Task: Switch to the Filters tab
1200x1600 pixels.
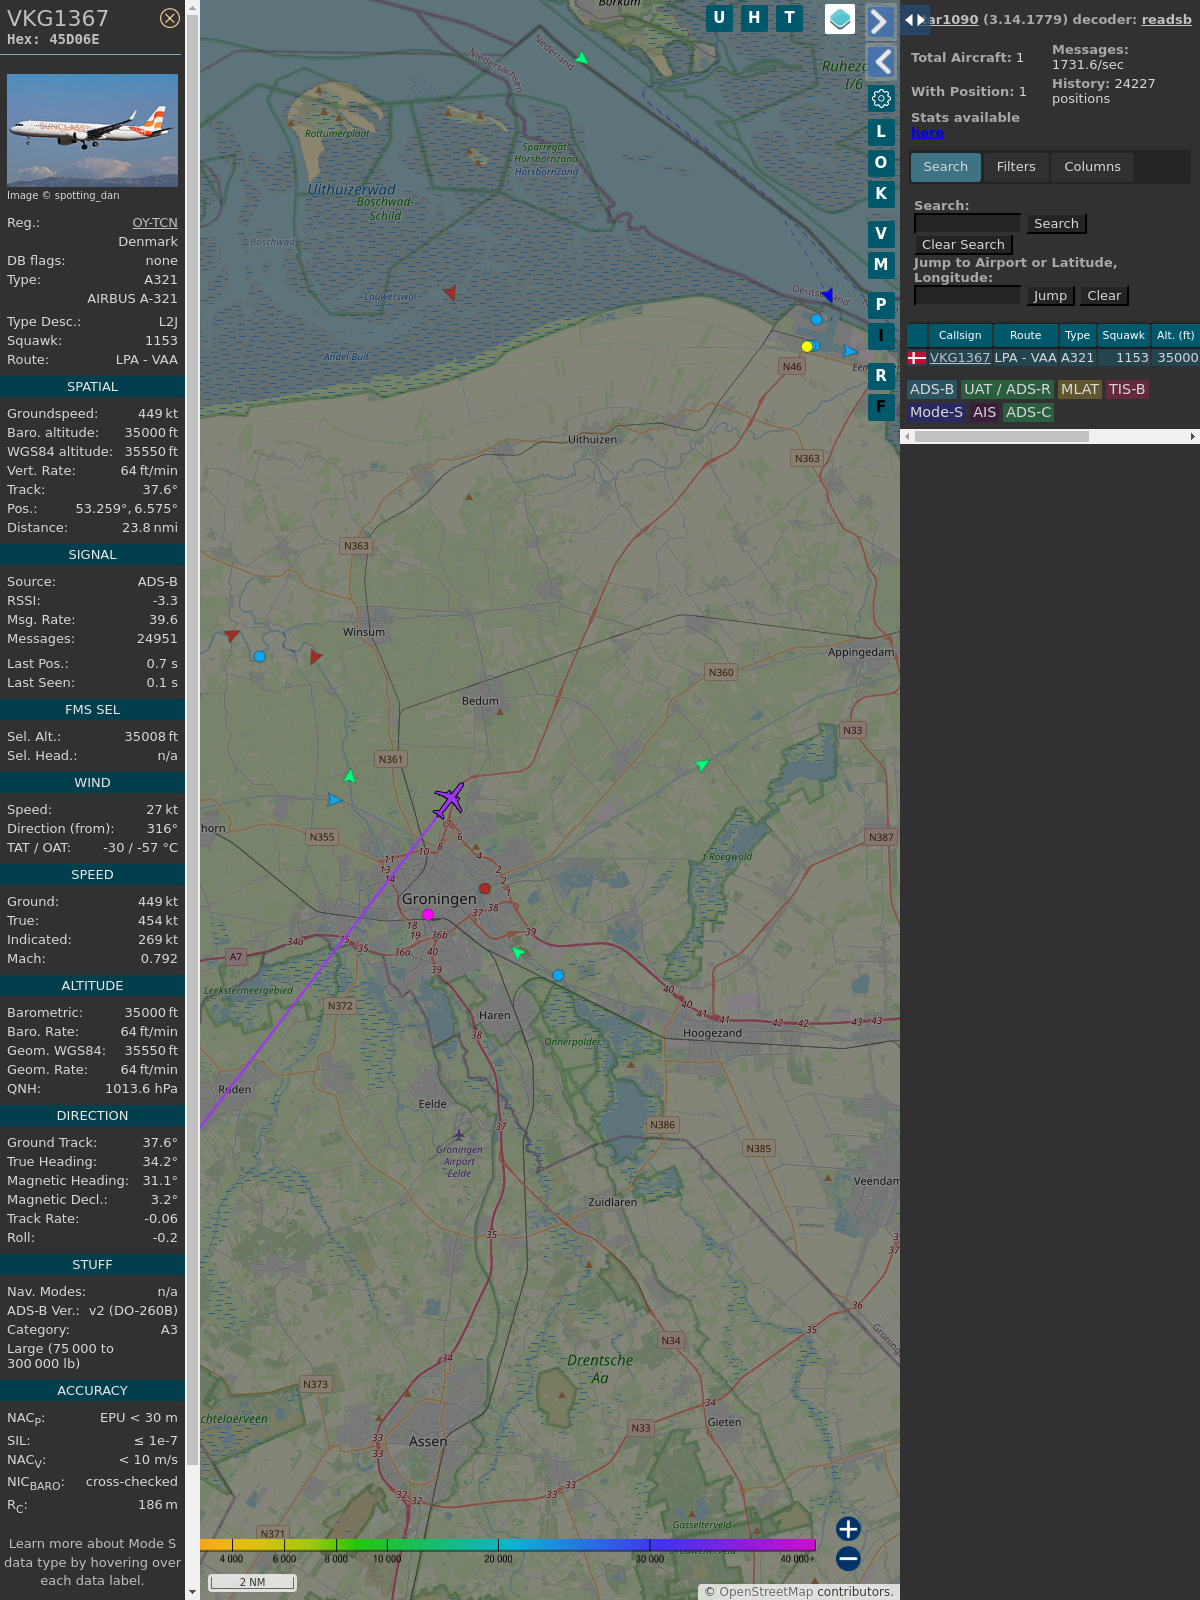Action: 1016,167
